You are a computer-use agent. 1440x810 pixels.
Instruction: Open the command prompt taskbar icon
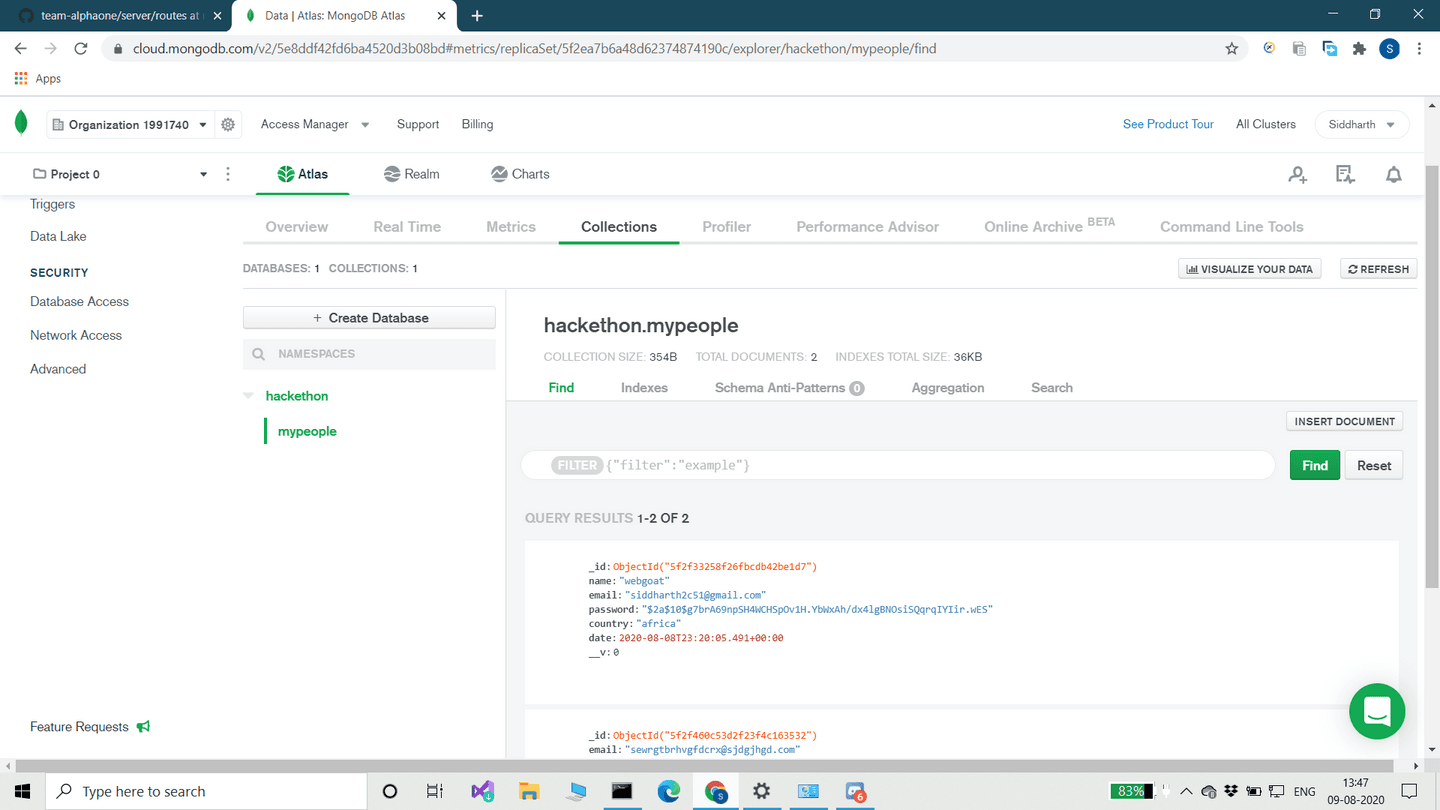pyautogui.click(x=622, y=791)
